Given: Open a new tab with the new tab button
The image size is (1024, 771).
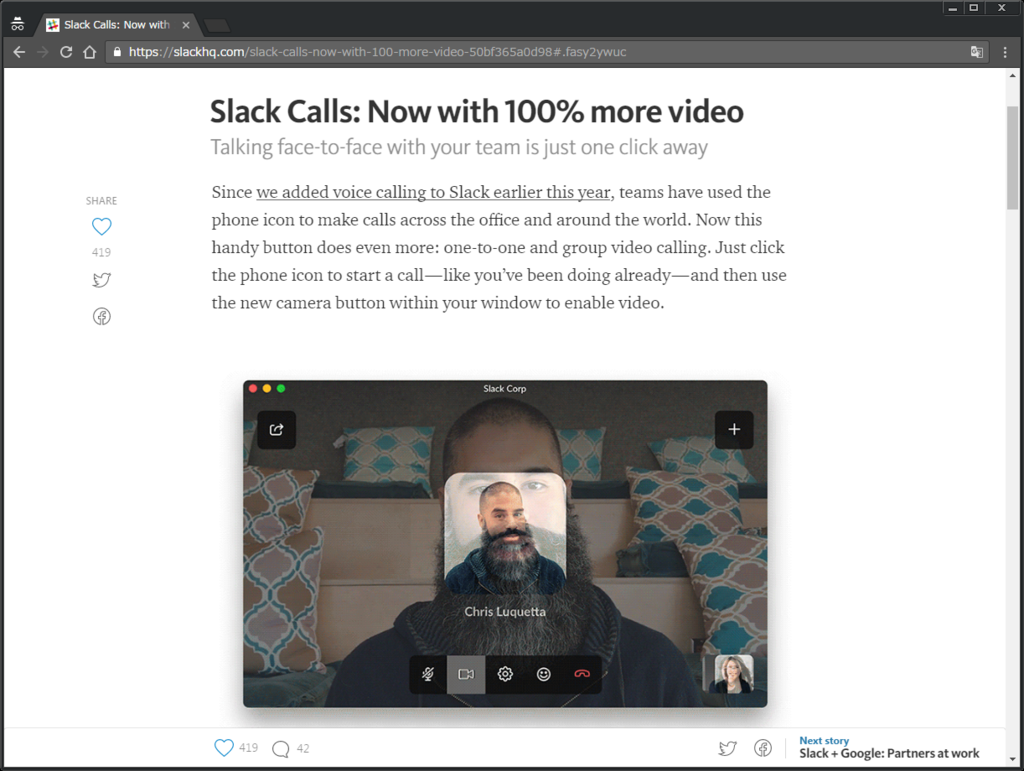Looking at the screenshot, I should [217, 25].
